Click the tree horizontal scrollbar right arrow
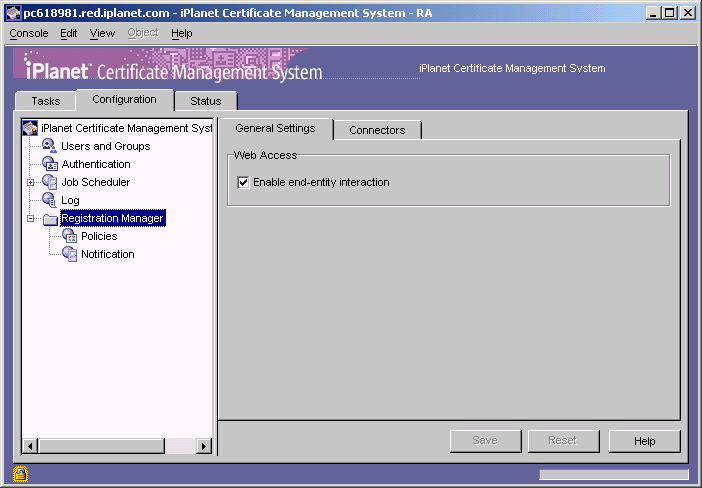This screenshot has height=488, width=702. tap(204, 446)
